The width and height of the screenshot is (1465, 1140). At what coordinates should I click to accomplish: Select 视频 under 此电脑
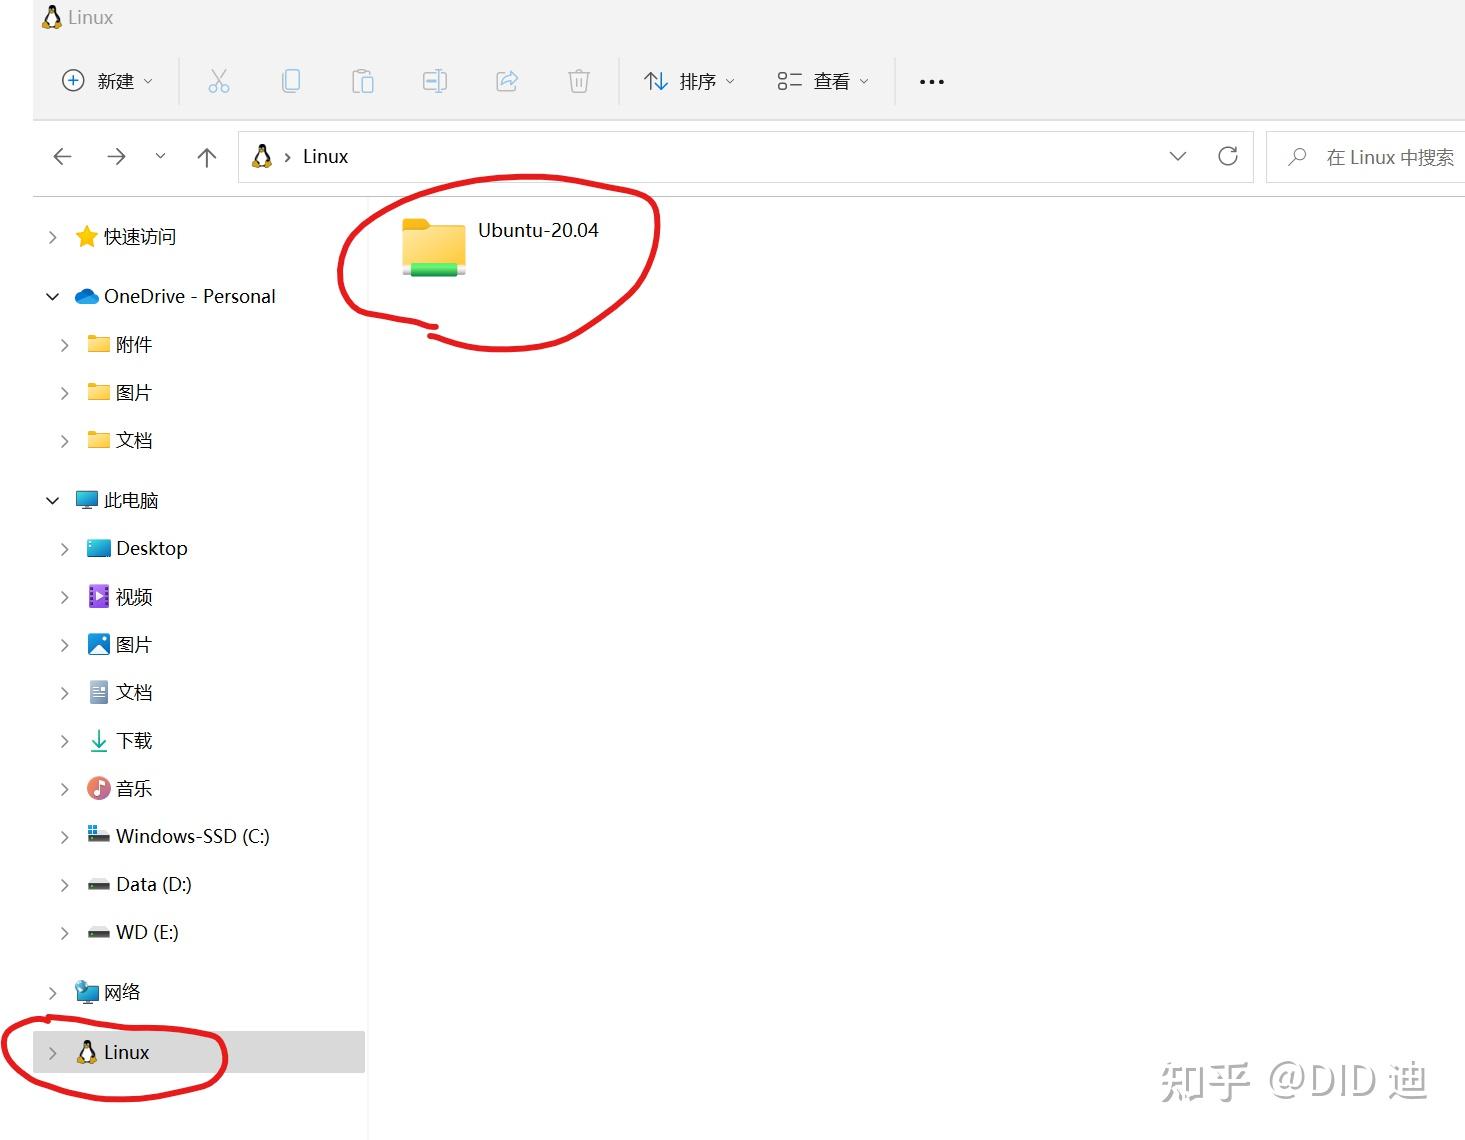134,597
